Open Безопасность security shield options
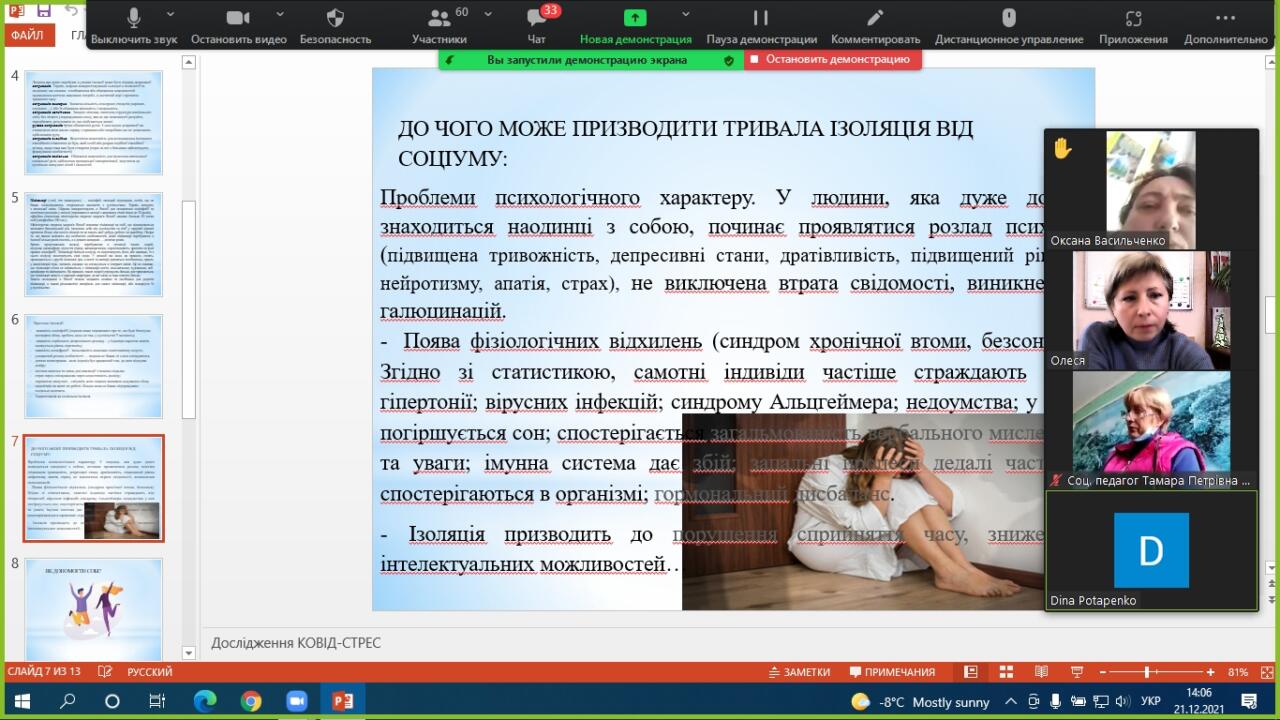 (x=335, y=27)
